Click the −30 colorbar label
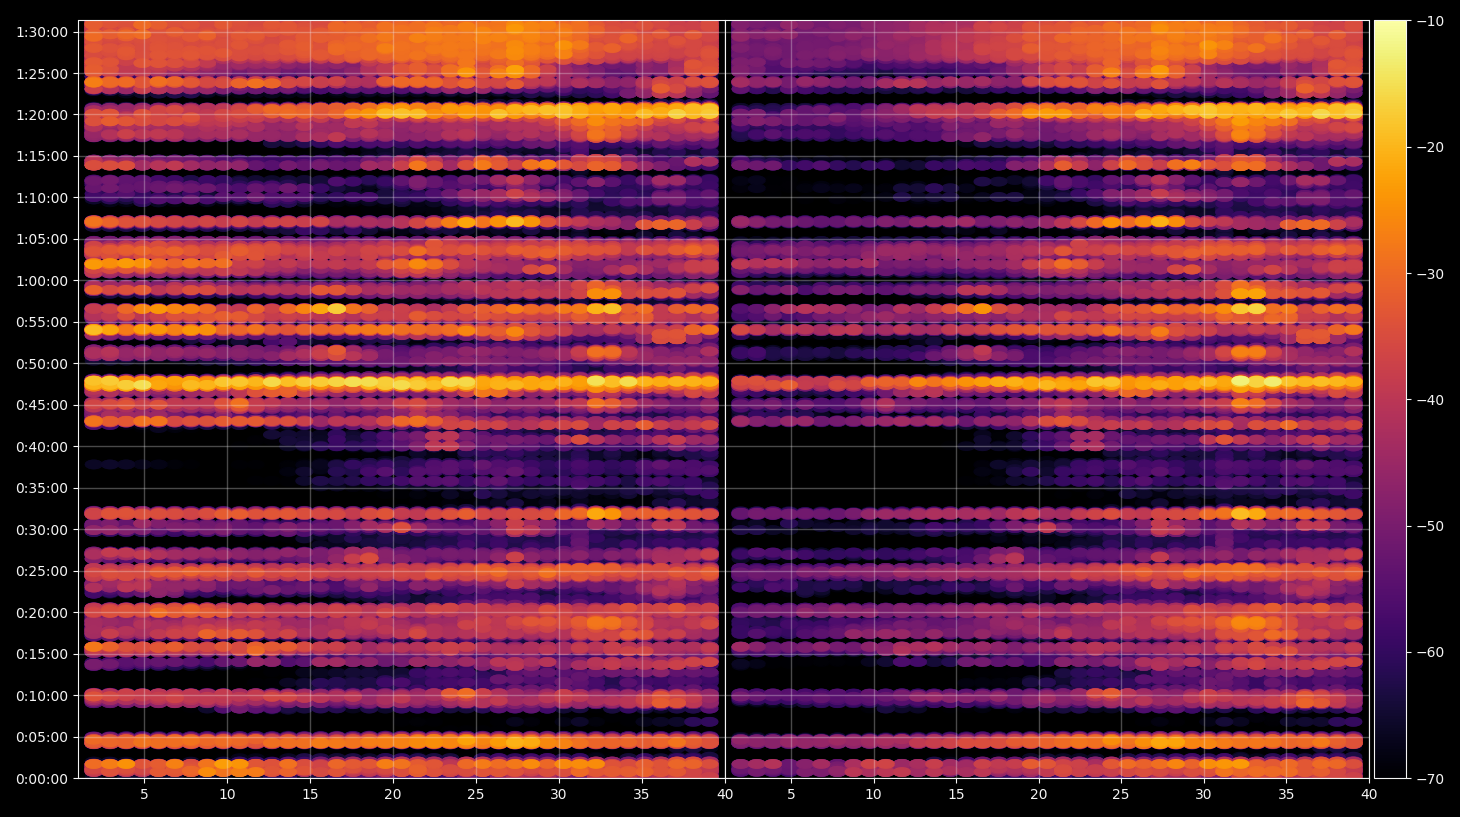This screenshot has height=817, width=1460. [1431, 274]
